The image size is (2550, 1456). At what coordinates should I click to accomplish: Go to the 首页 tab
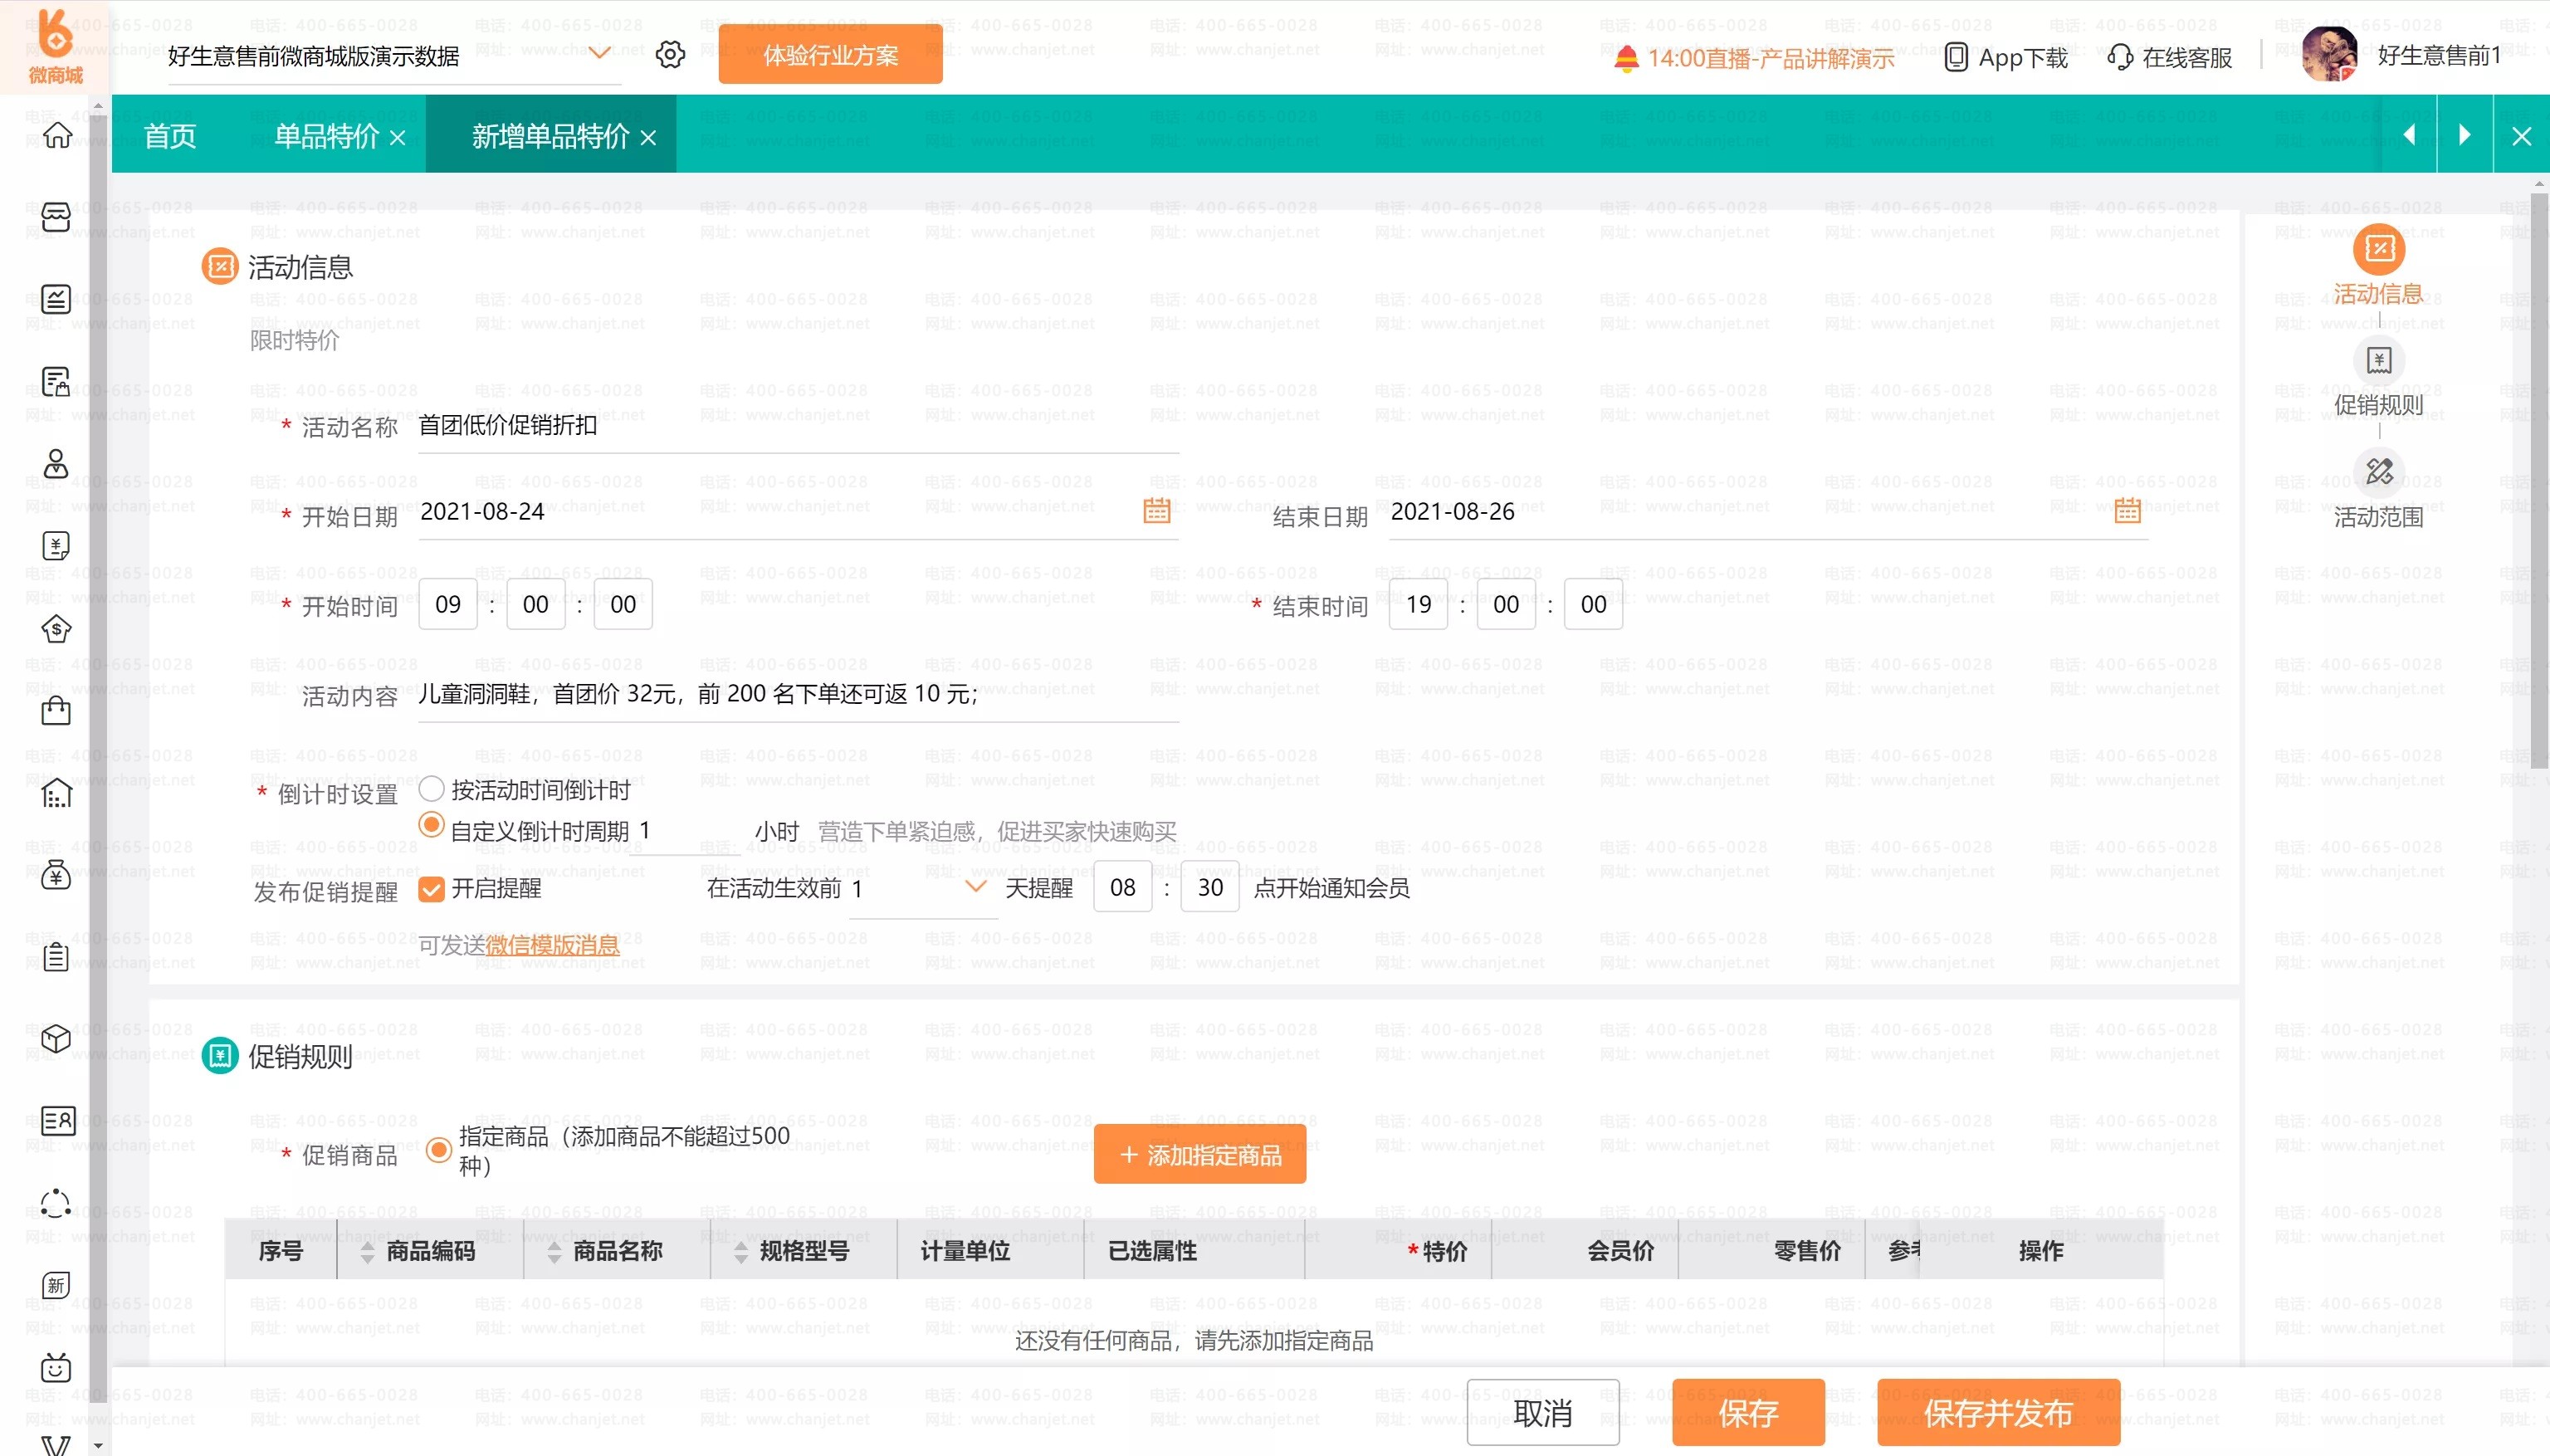[x=170, y=136]
